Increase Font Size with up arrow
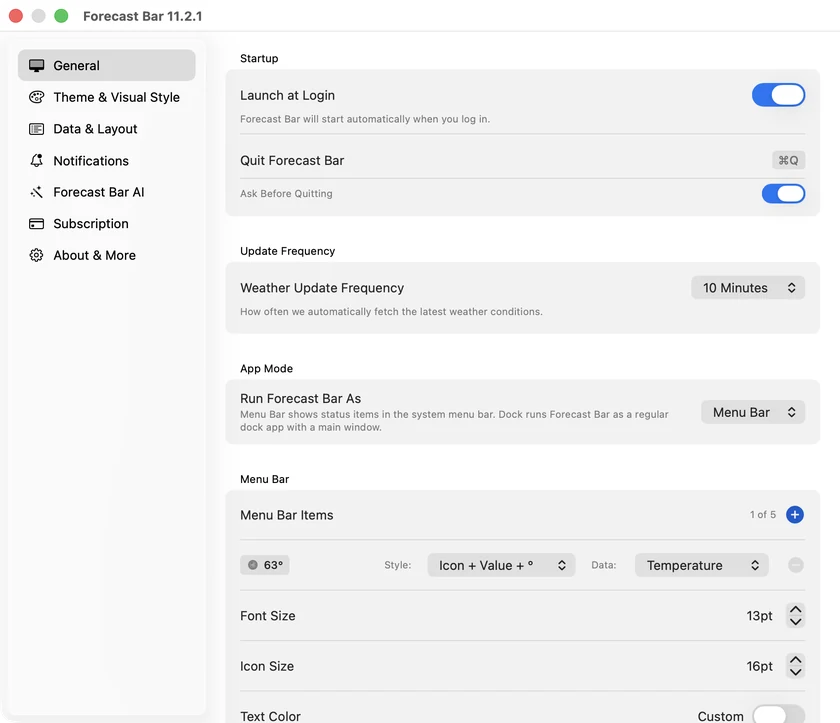Viewport: 840px width, 723px height. [x=796, y=609]
